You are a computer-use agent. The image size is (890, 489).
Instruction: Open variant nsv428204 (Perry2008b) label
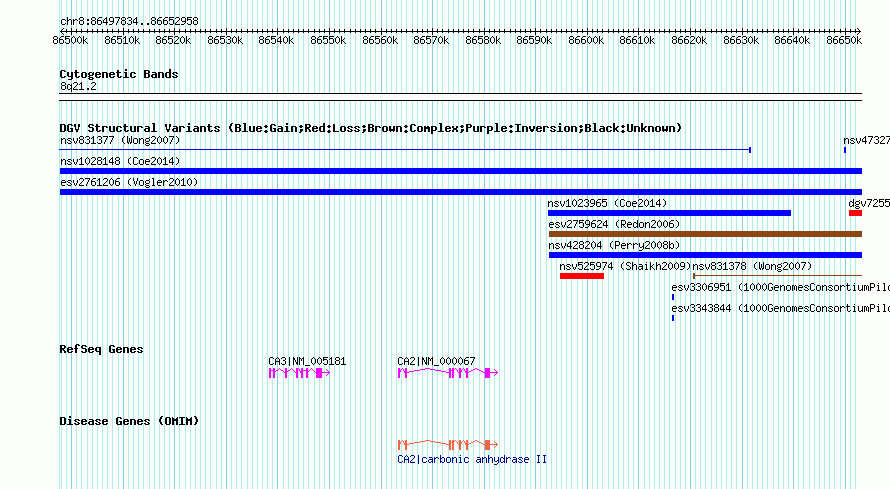pos(614,245)
